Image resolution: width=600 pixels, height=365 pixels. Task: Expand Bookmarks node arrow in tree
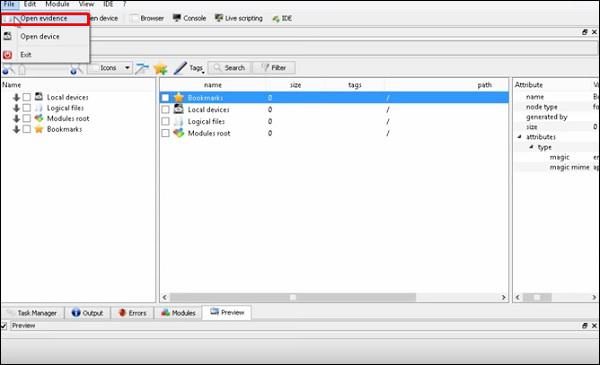(16, 129)
